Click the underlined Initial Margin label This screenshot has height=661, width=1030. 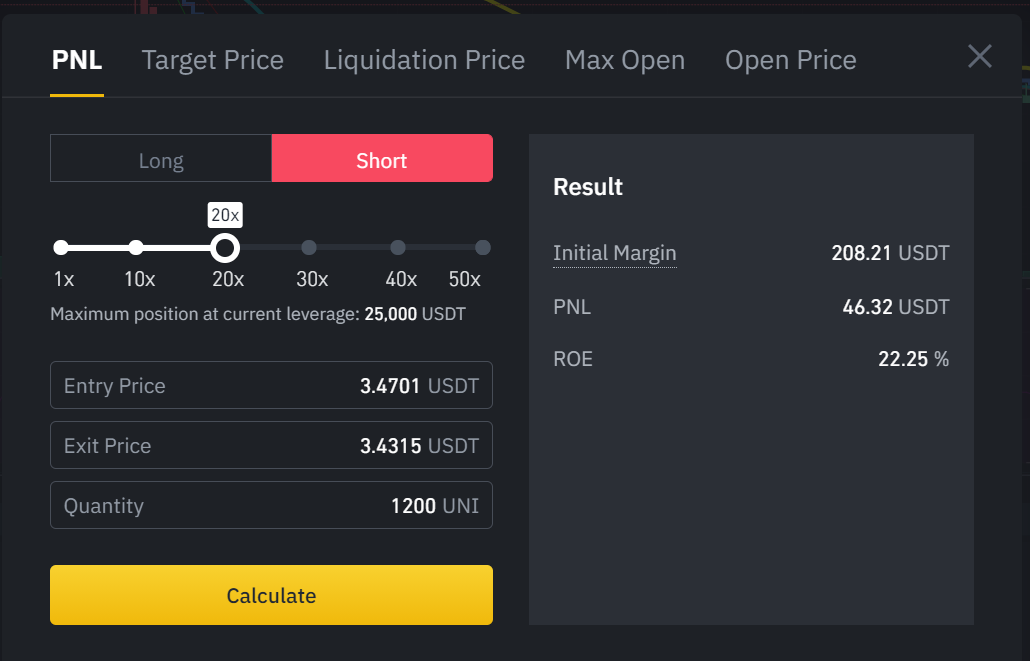pos(614,253)
